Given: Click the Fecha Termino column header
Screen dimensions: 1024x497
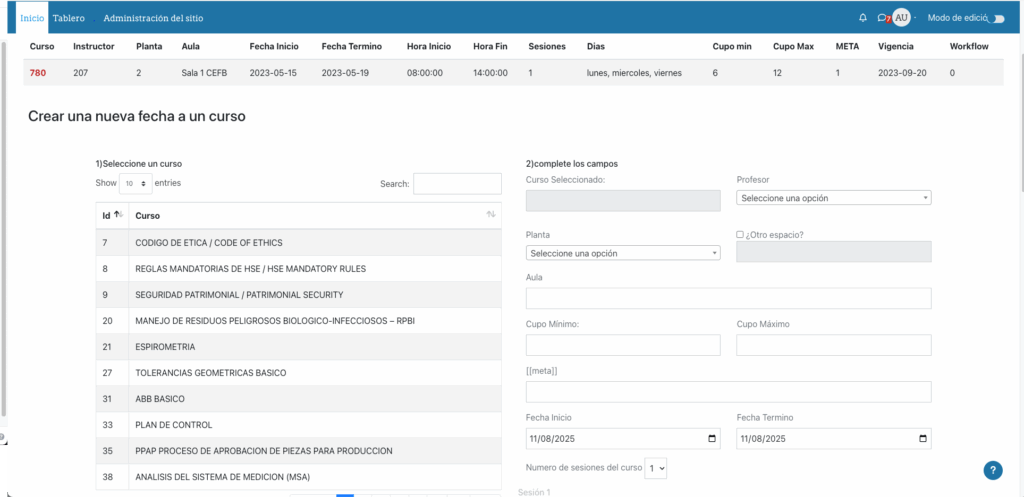Looking at the screenshot, I should tap(352, 46).
